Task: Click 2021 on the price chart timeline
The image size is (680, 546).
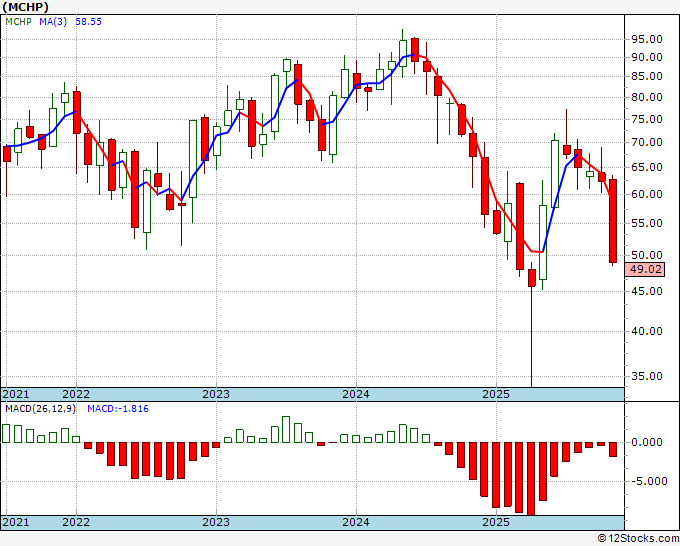Action: (x=16, y=394)
